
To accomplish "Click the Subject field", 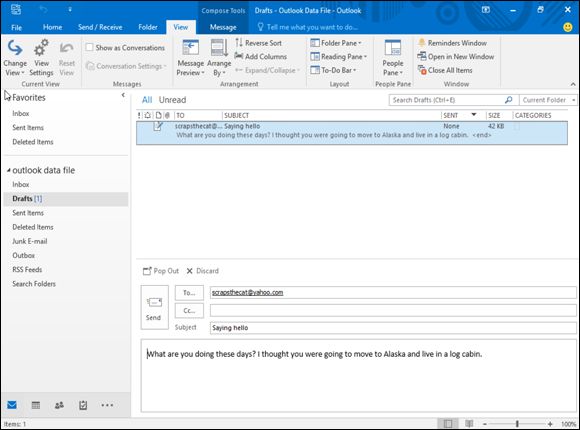I will pos(393,328).
